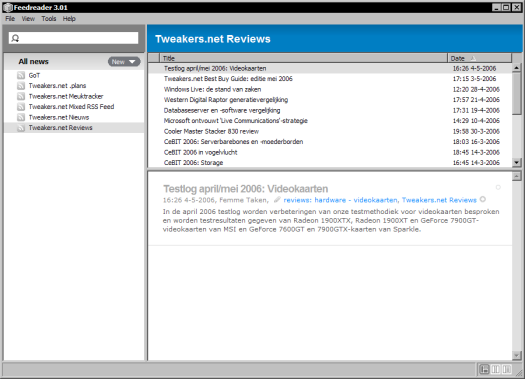Open the Testlog april/mei 2006 headline in preview
525x379 pixels.
tap(245, 189)
